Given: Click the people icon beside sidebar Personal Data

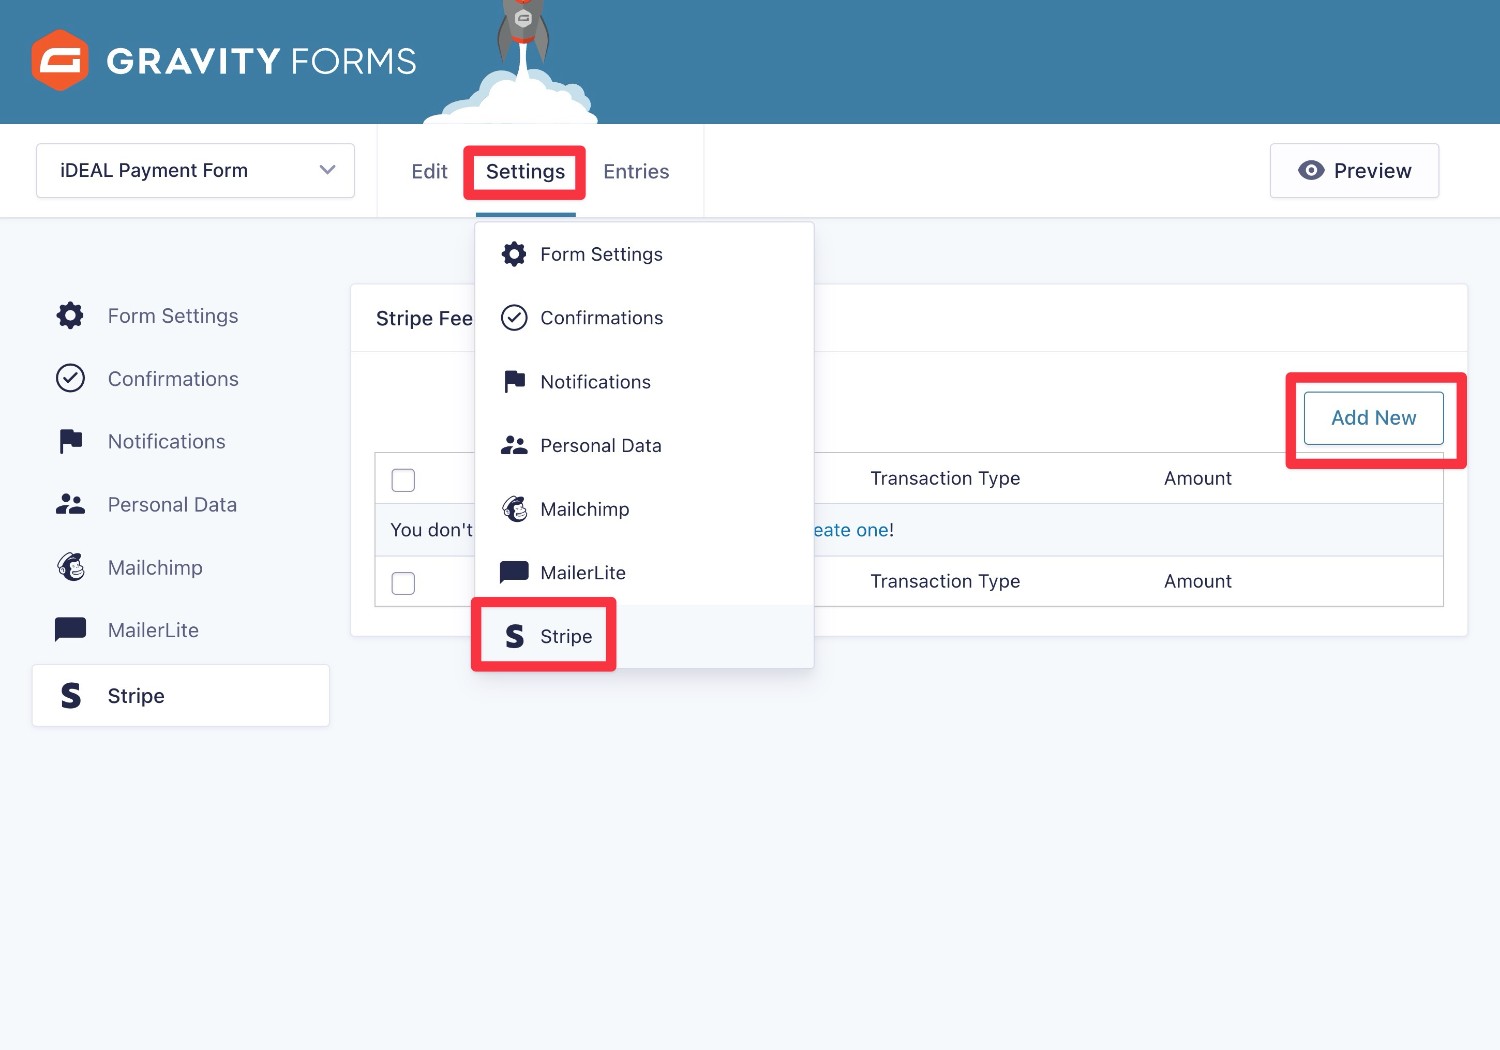Looking at the screenshot, I should [x=70, y=504].
